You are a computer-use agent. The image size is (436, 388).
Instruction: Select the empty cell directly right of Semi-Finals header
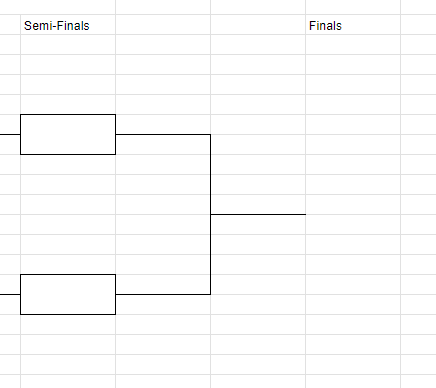[x=163, y=24]
